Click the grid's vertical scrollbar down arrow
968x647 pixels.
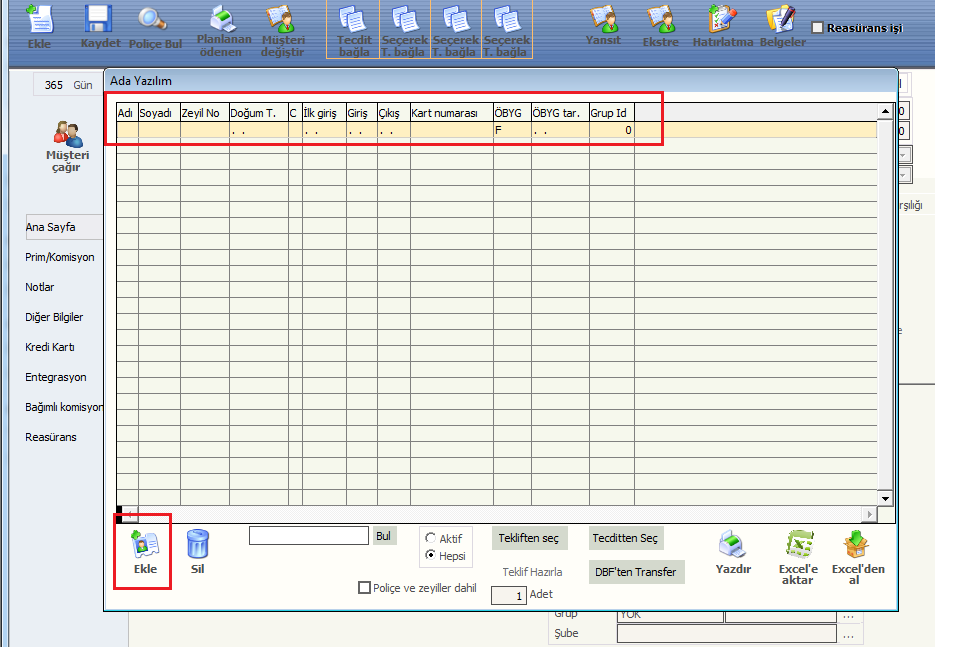(x=884, y=497)
